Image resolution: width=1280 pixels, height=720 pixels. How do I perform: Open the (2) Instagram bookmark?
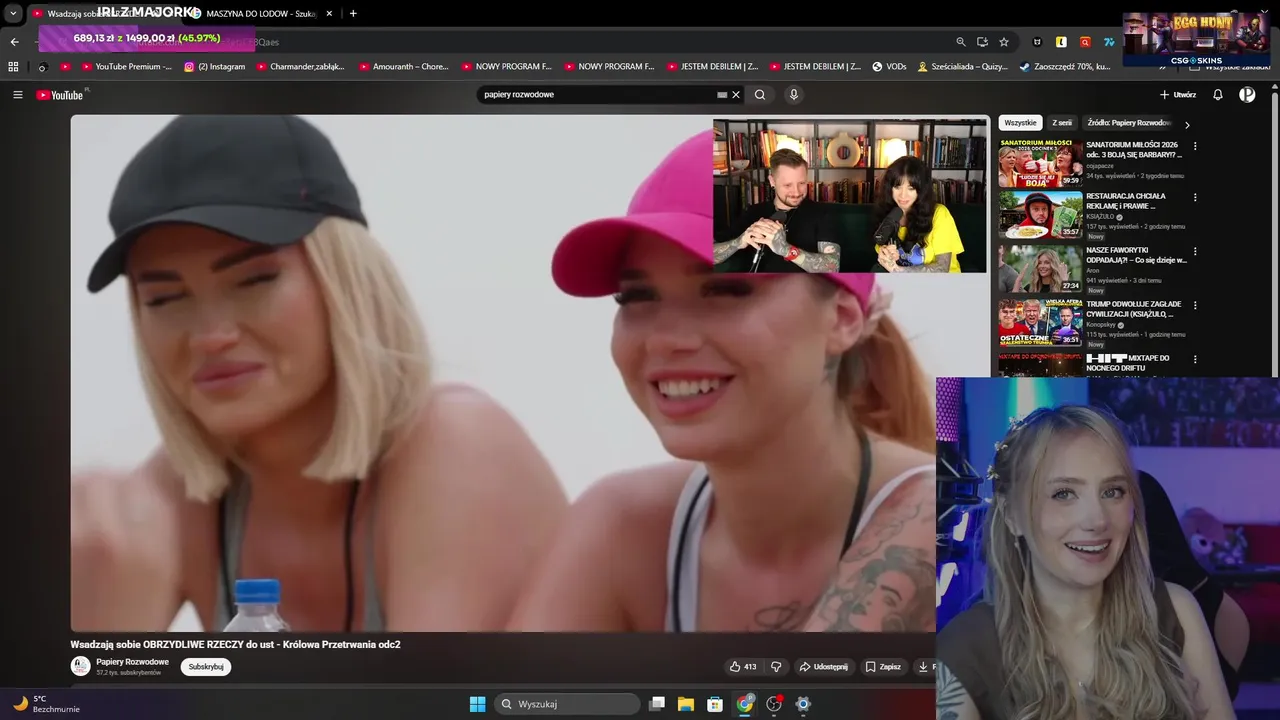pyautogui.click(x=214, y=67)
